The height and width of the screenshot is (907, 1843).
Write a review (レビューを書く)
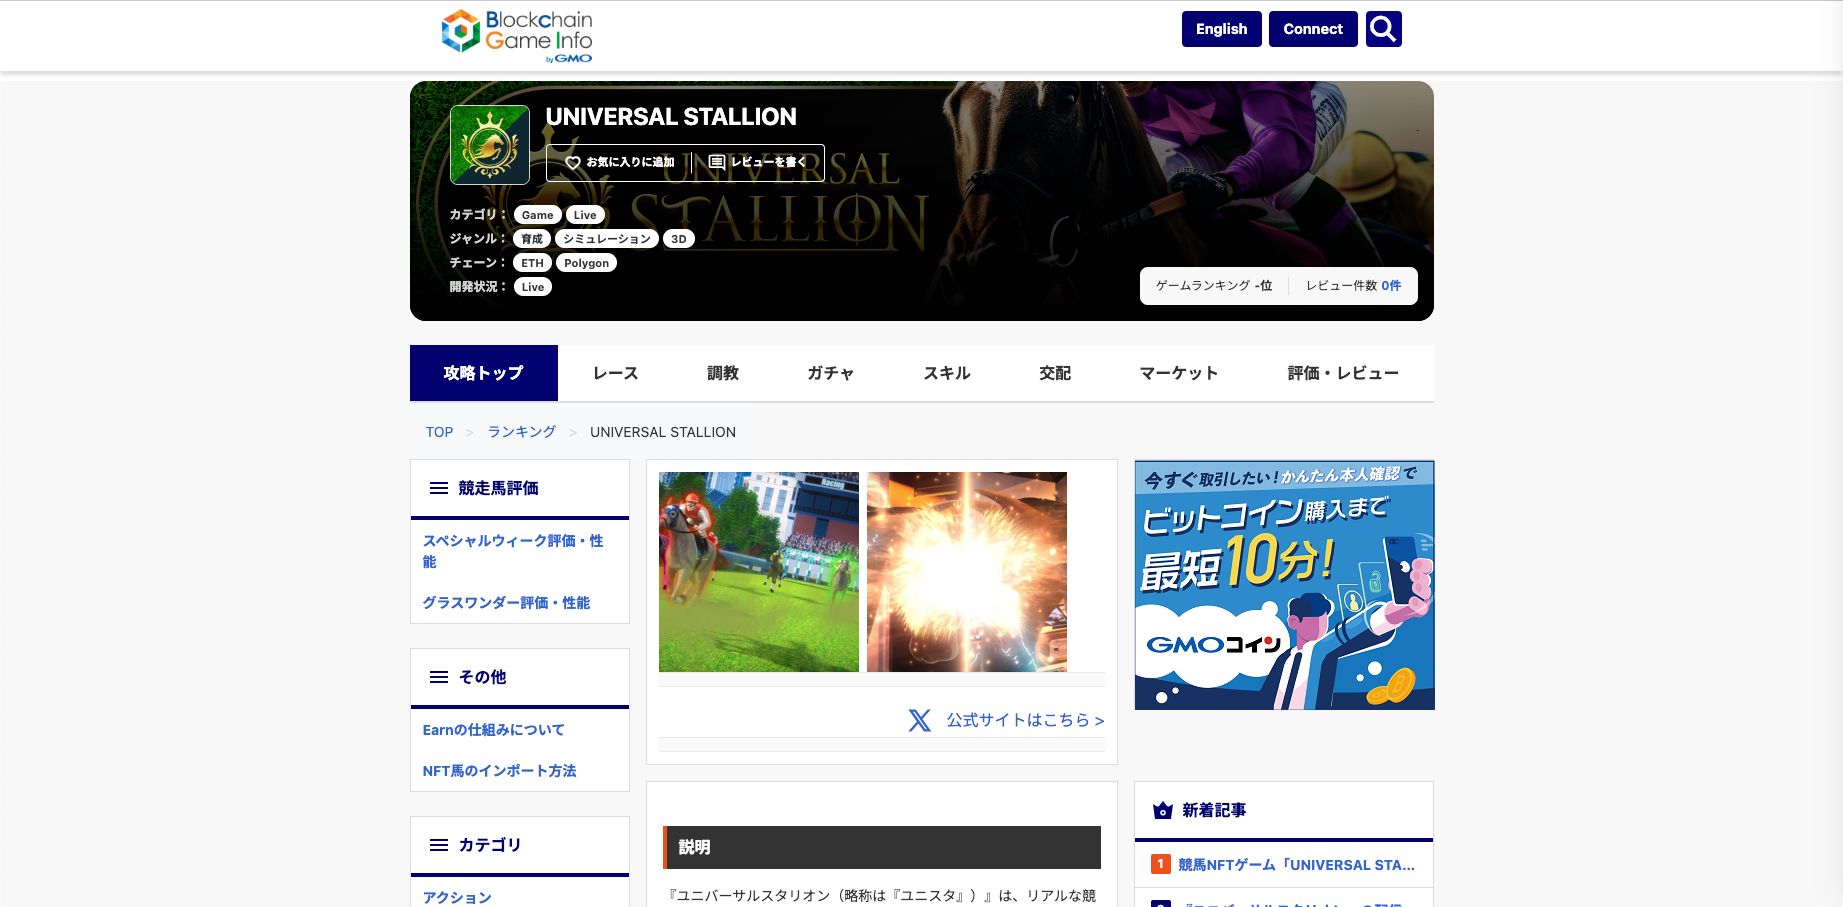click(x=758, y=162)
